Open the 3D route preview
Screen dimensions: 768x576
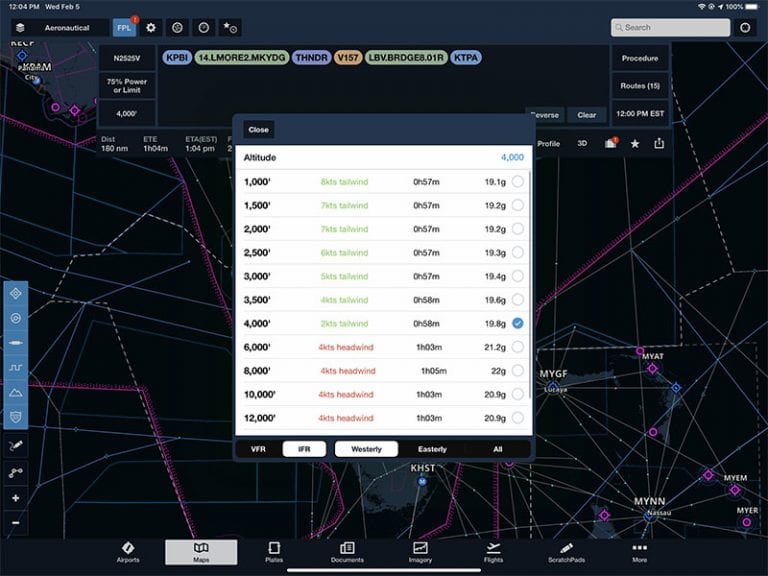tap(582, 144)
